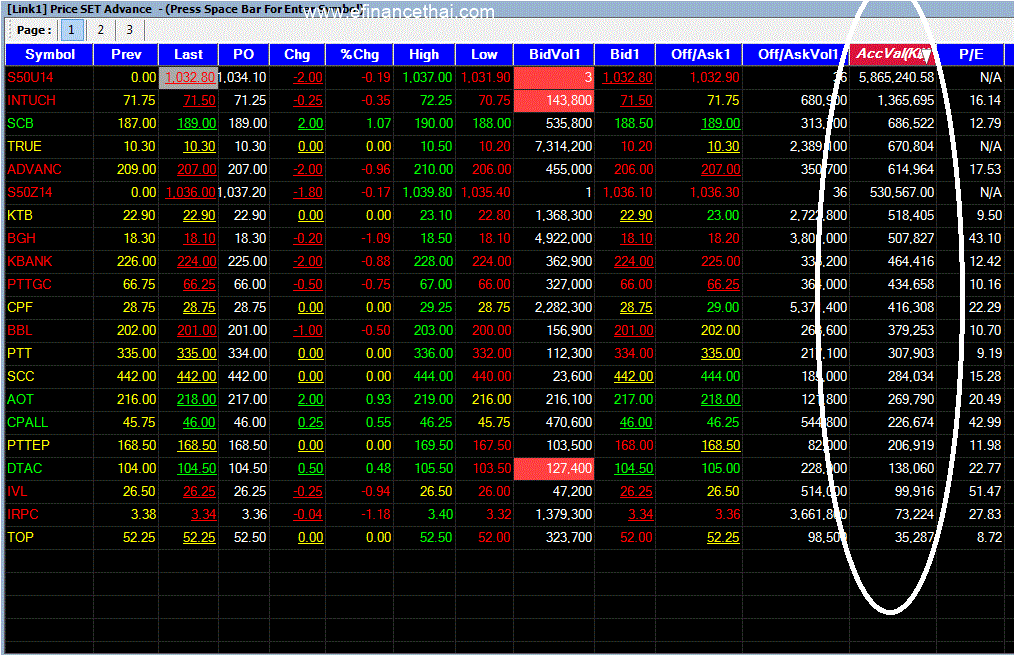This screenshot has width=1014, height=655.
Task: Click the highlighted last price 1,032.80
Action: [190, 78]
